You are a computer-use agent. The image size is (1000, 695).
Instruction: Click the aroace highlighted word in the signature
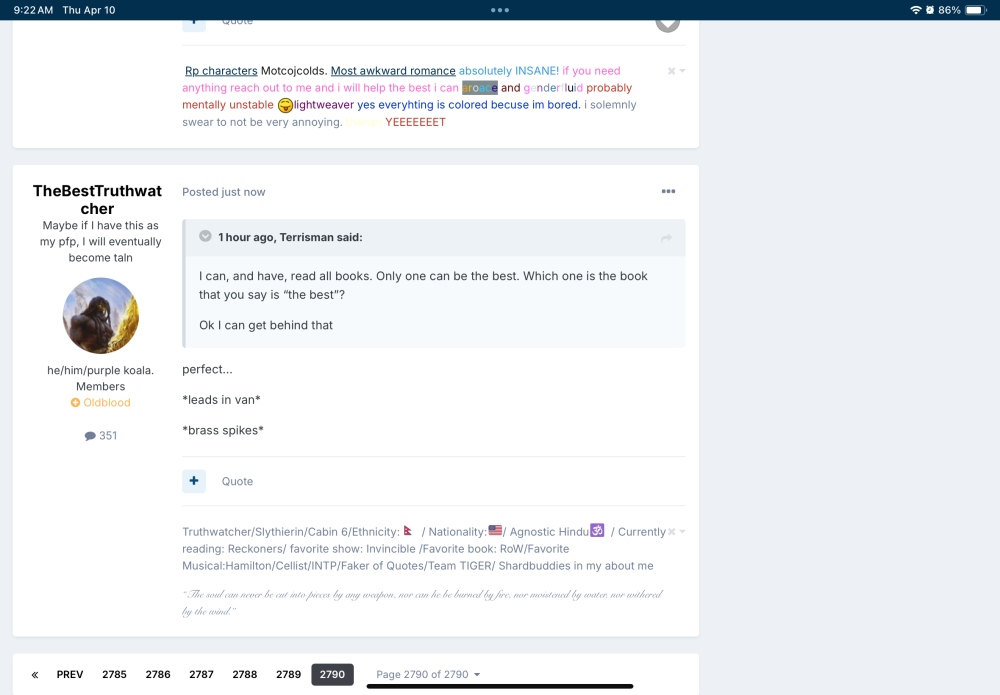point(480,88)
